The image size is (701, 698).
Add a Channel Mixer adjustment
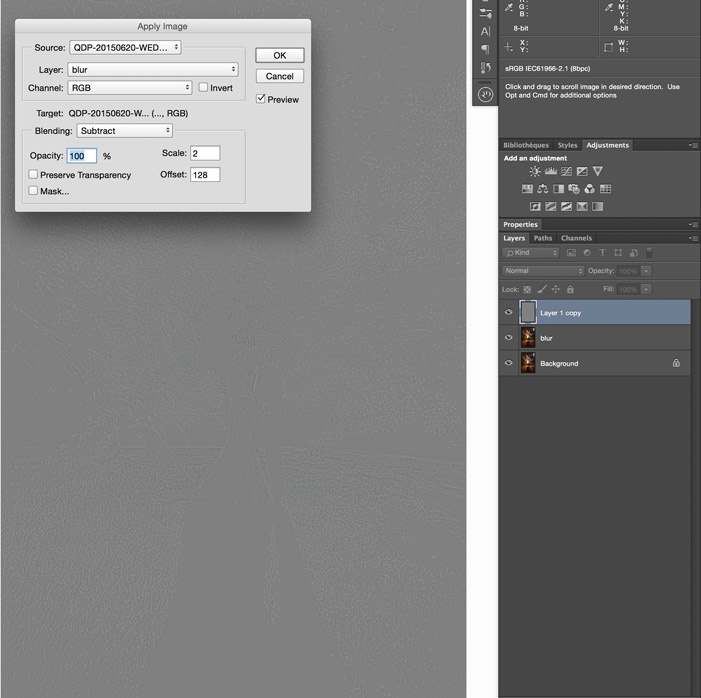tap(589, 189)
